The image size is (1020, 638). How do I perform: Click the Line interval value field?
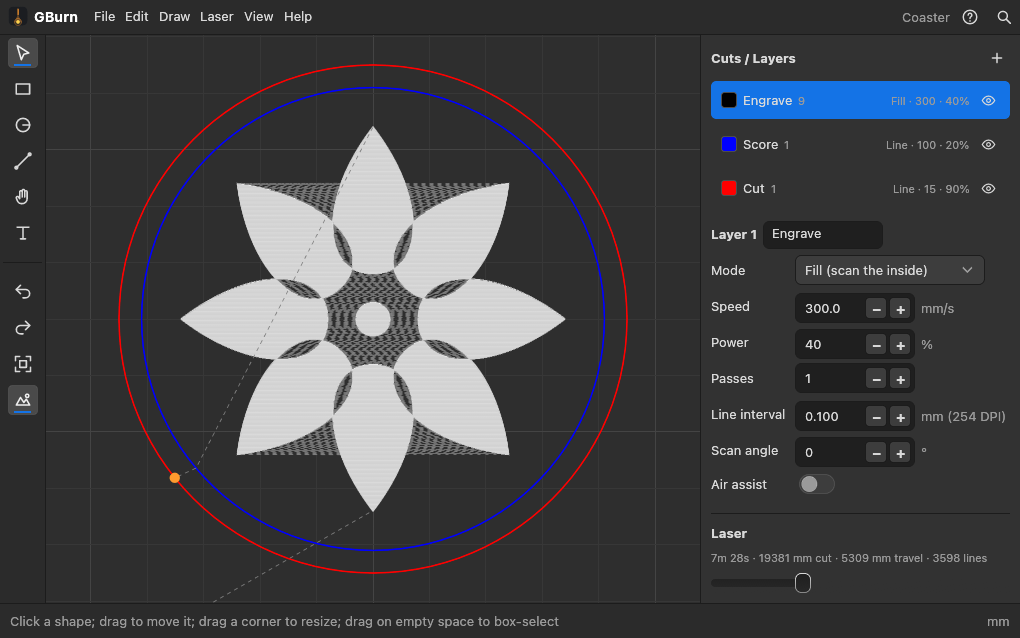click(831, 417)
